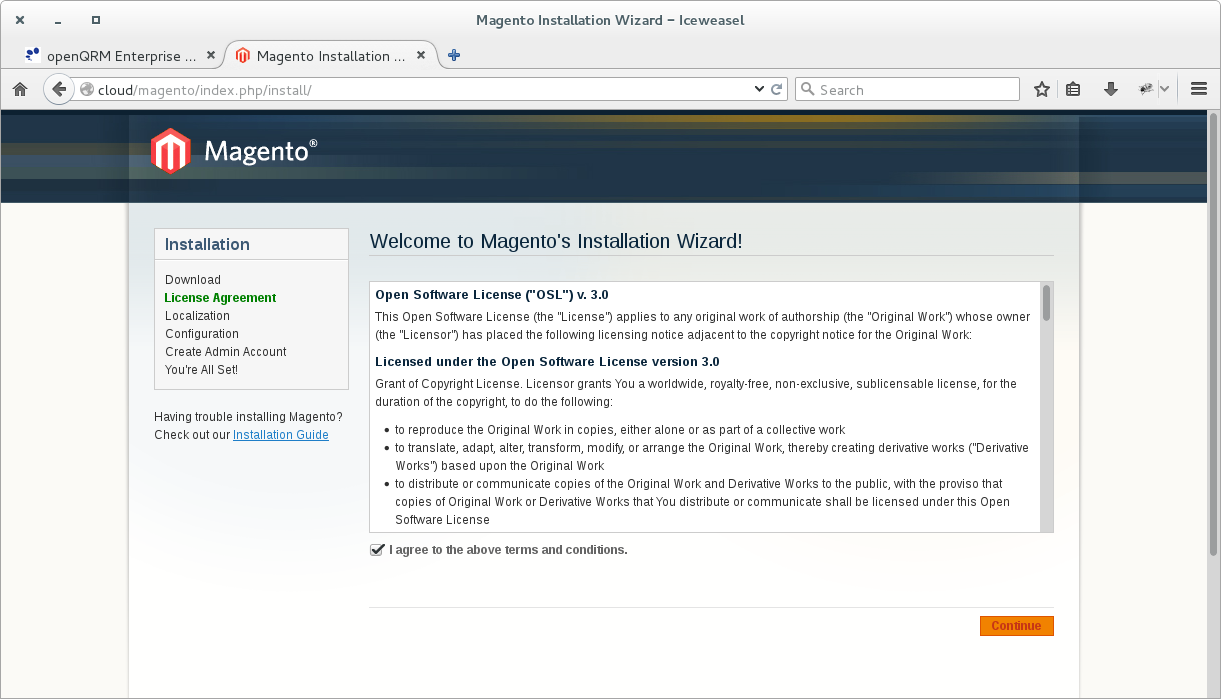Screen dimensions: 1221x699
Task: Click the license text scrollbar thumb
Action: point(1046,303)
